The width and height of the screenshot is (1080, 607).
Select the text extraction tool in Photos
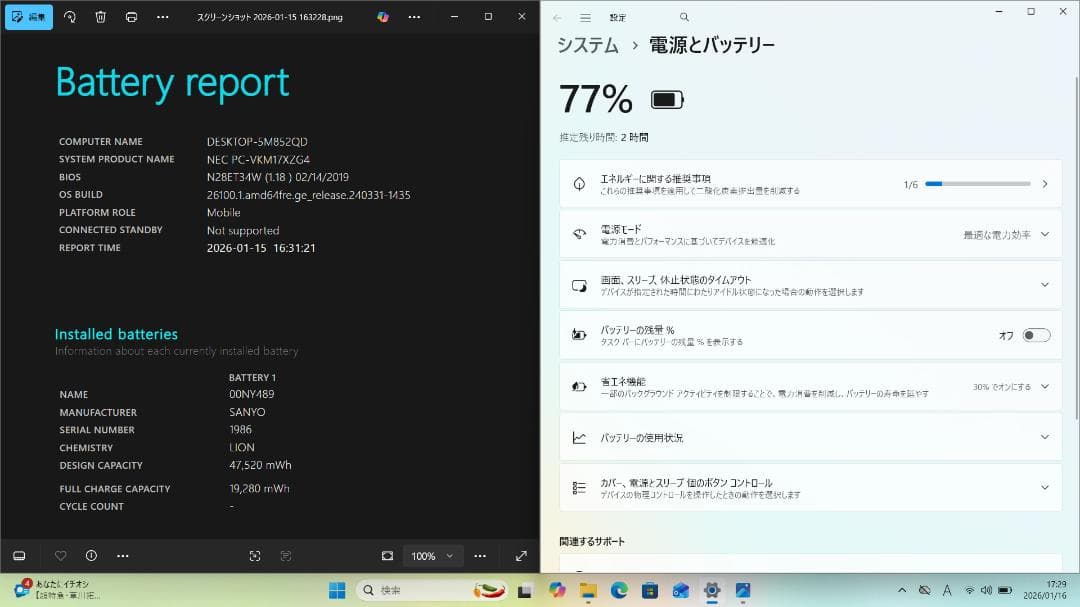(x=286, y=555)
